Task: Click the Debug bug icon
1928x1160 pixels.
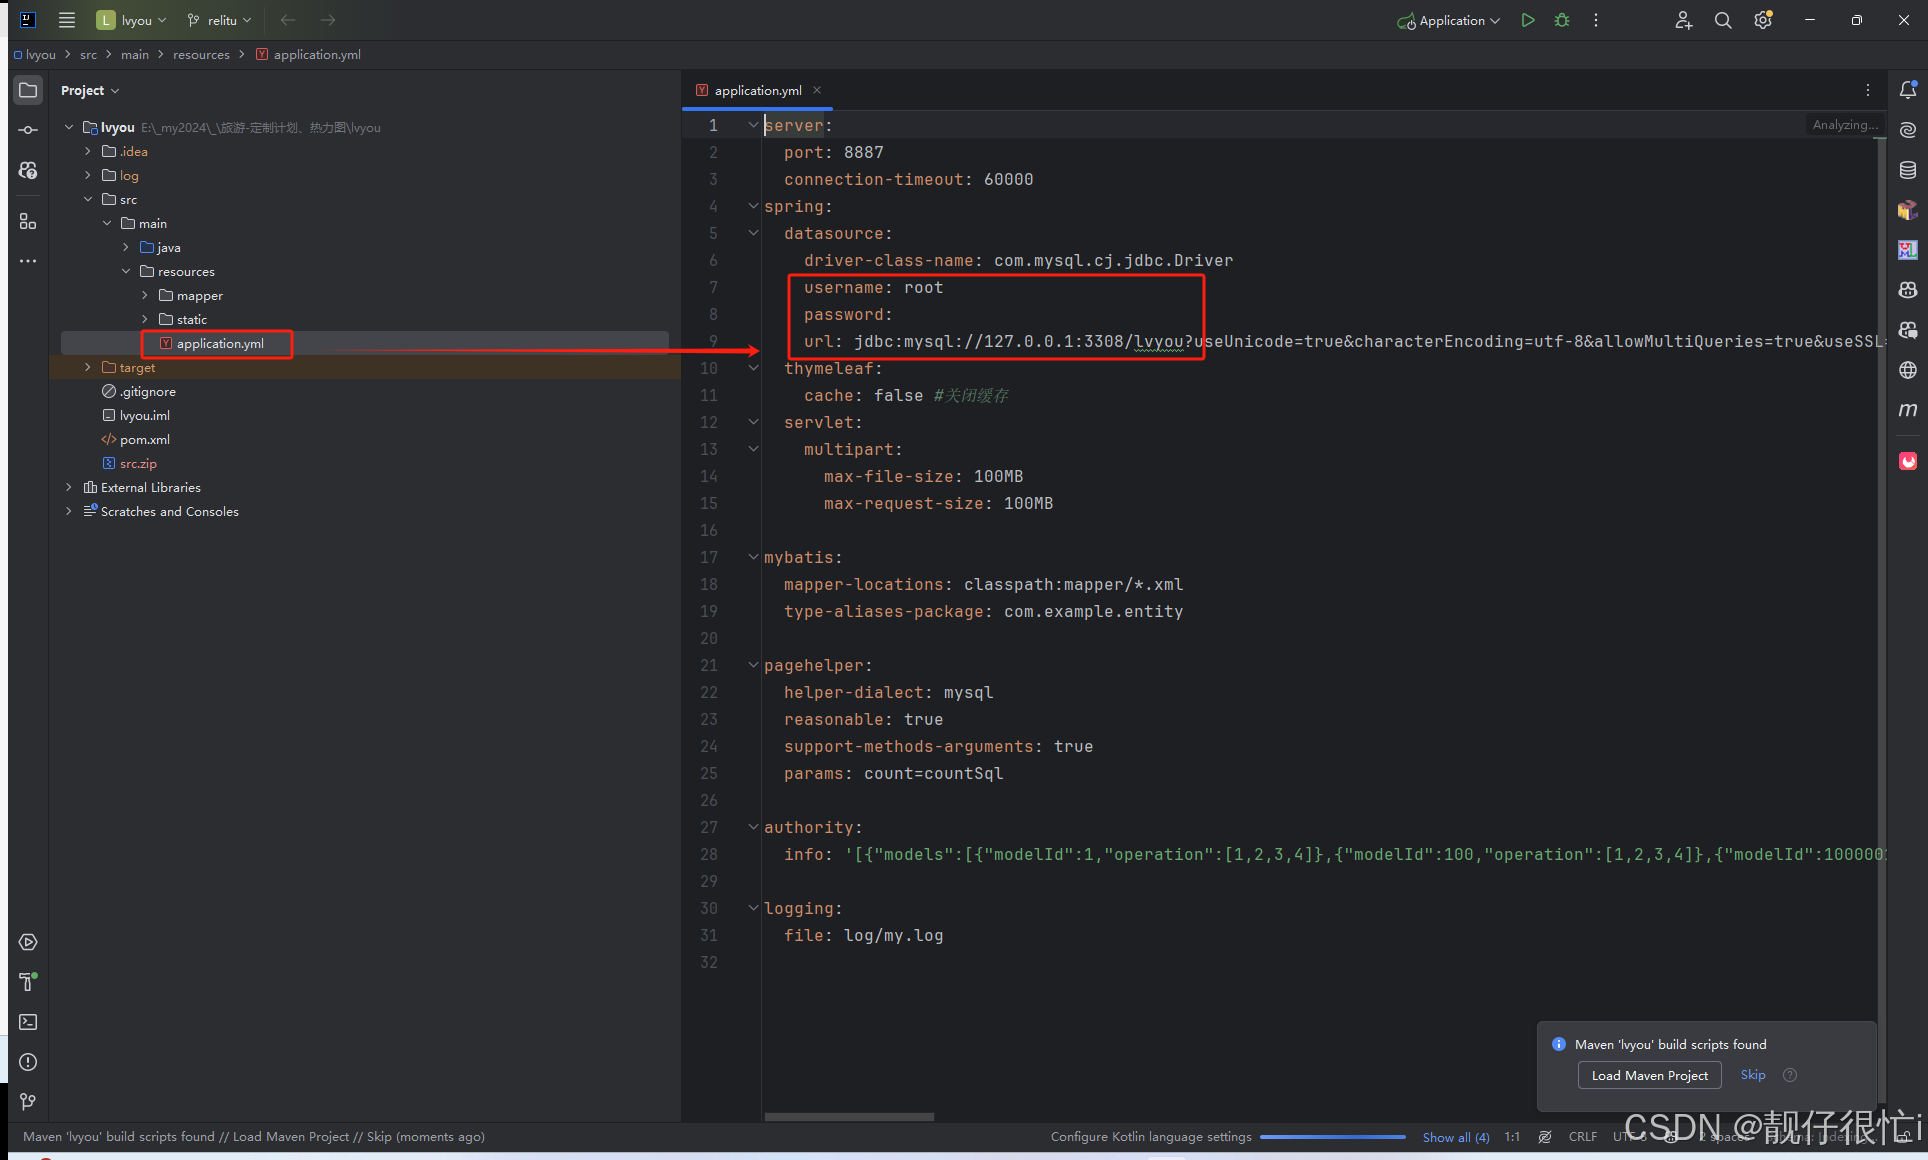Action: click(x=1561, y=20)
